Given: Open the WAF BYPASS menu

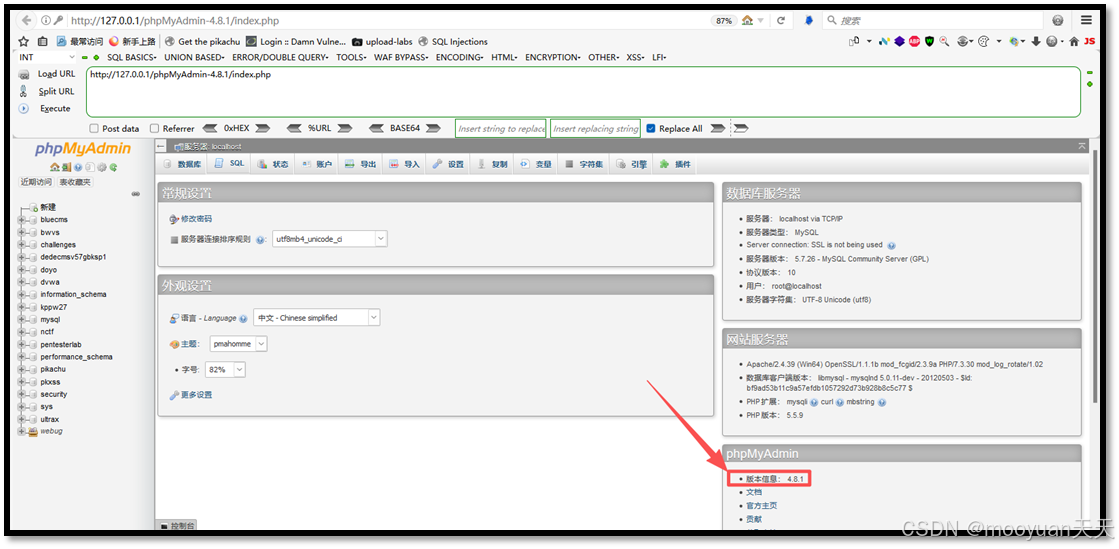Looking at the screenshot, I should pos(401,57).
